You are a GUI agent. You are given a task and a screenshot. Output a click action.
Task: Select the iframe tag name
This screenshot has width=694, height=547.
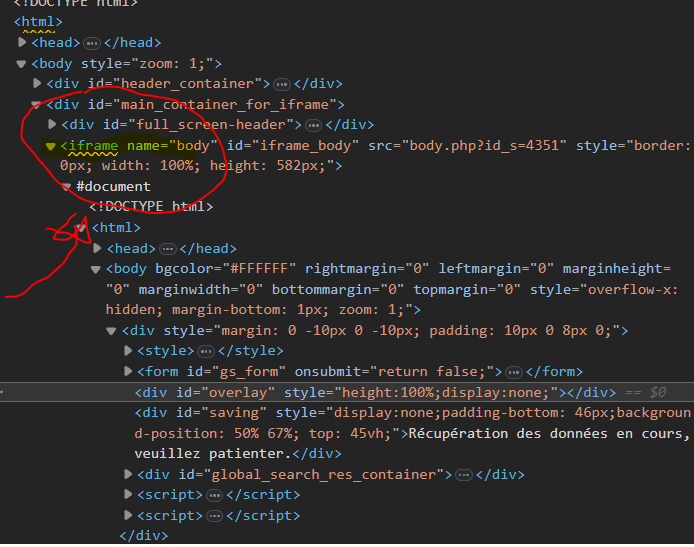coord(93,146)
